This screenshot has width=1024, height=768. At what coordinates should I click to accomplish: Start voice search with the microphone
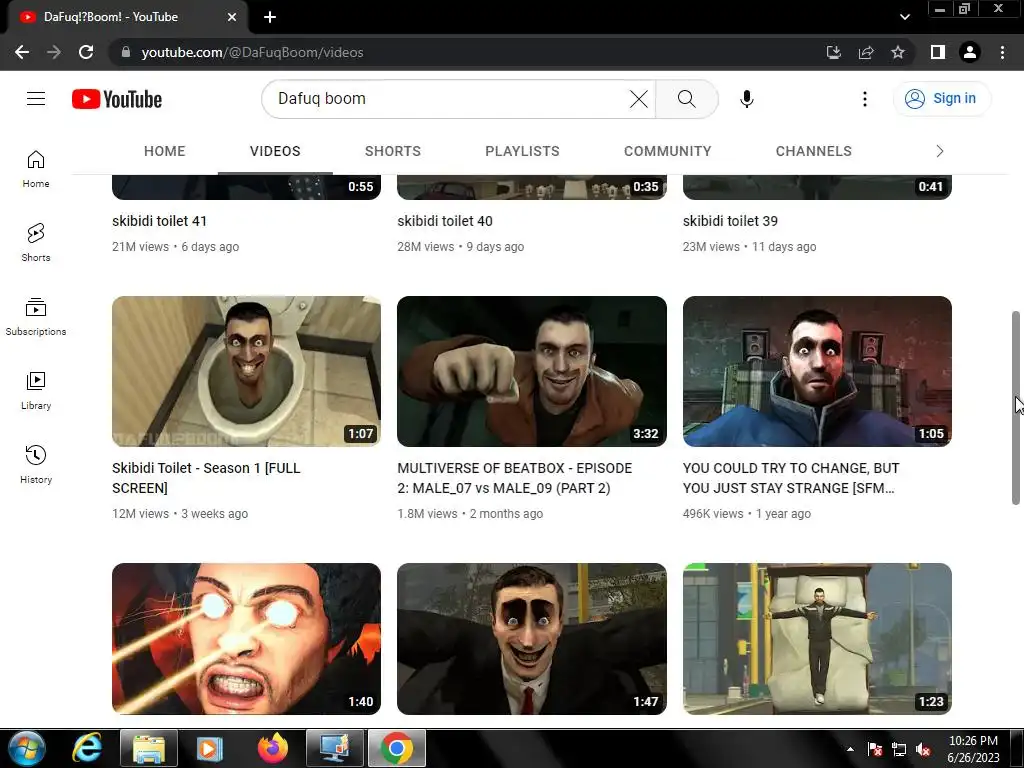(x=747, y=99)
